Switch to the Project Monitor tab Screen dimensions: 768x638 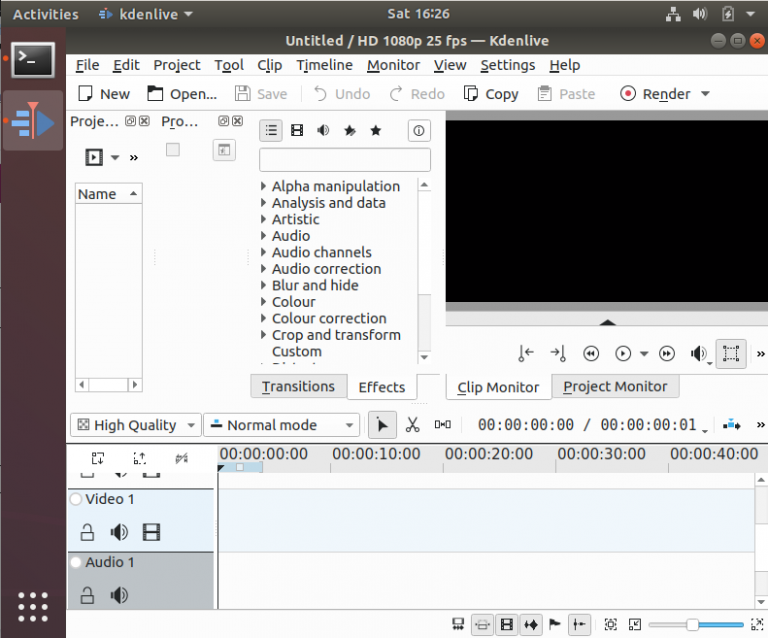(614, 386)
